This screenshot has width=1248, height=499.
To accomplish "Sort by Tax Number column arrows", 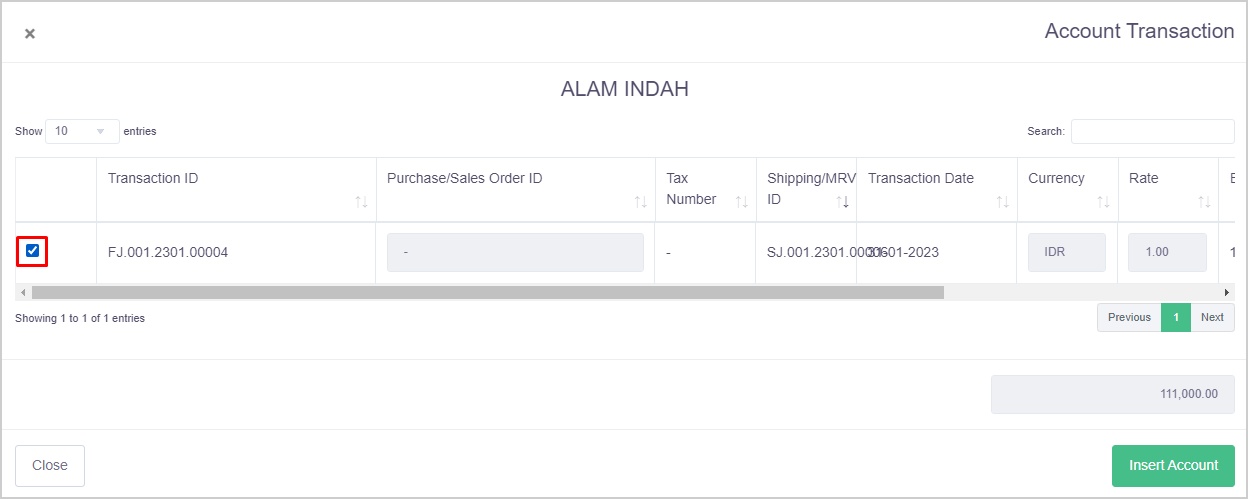I will click(x=741, y=202).
